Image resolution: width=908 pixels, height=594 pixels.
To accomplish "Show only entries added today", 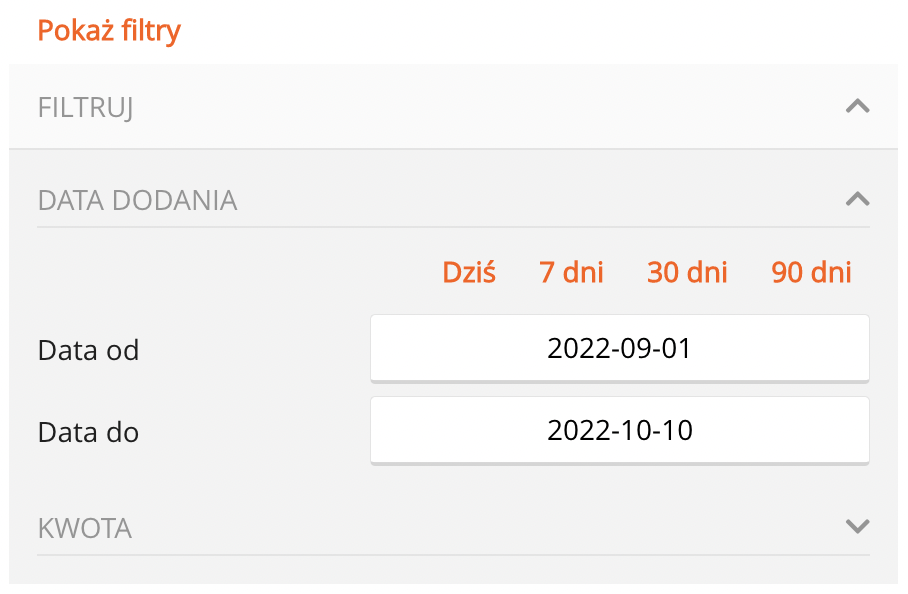I will point(469,272).
